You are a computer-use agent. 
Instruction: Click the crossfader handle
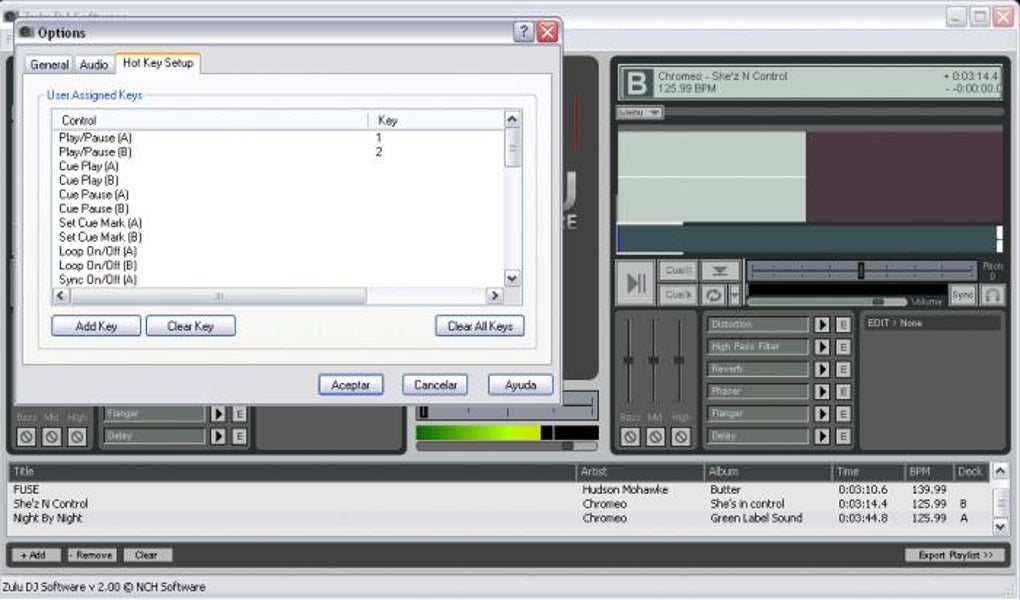423,412
